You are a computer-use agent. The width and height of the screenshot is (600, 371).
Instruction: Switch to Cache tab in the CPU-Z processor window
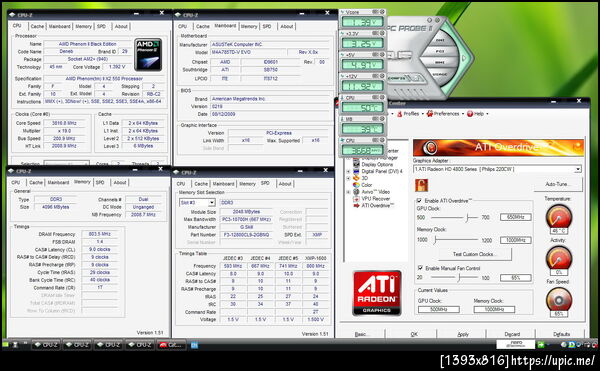coord(37,26)
